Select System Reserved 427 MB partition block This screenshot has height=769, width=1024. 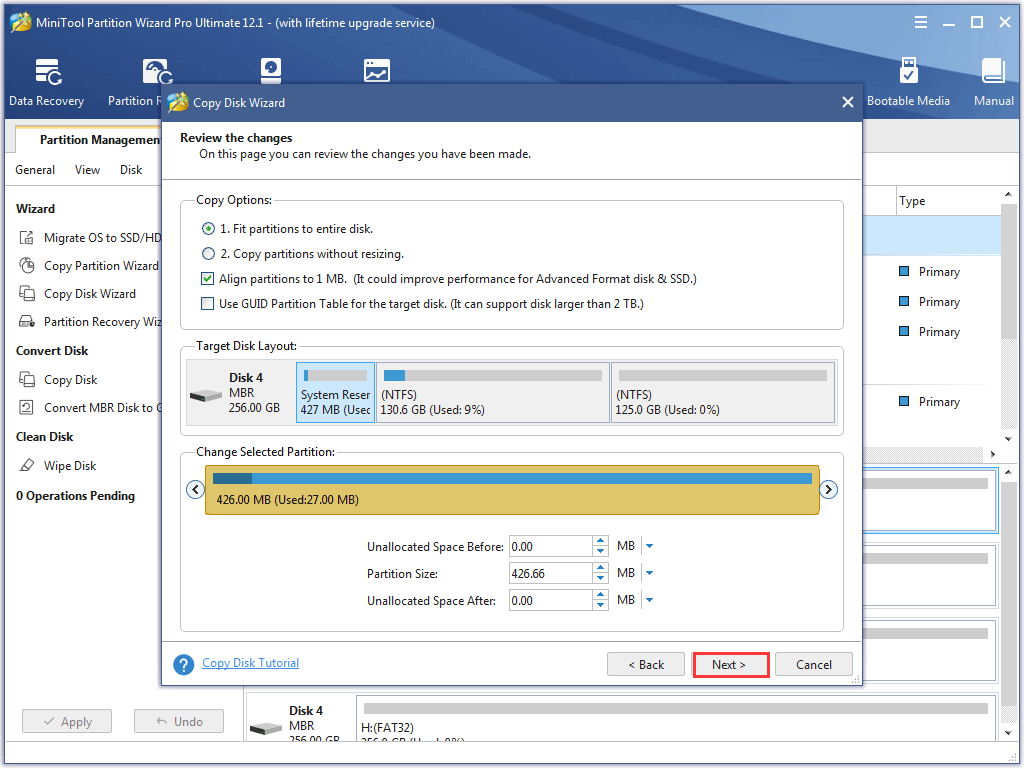336,392
